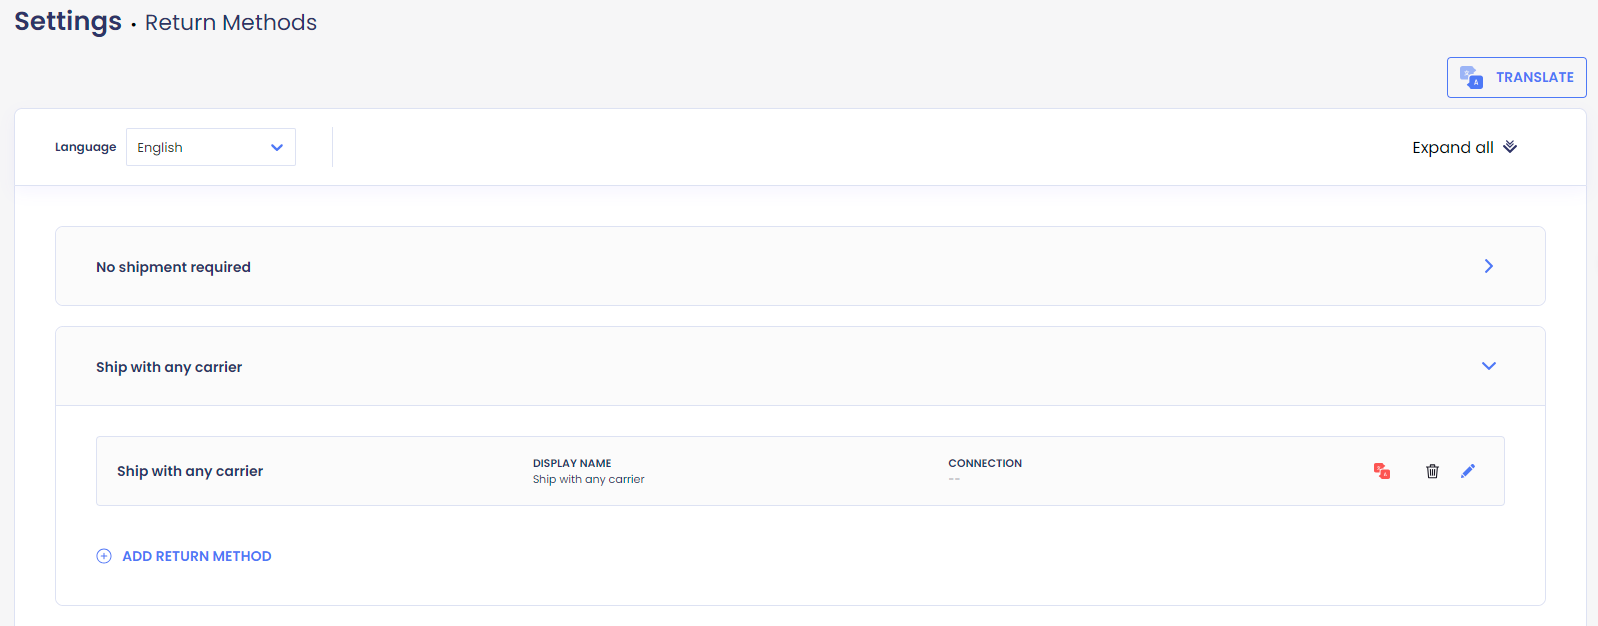Click the Ship with any carrier row name
This screenshot has height=626, width=1598.
click(190, 471)
